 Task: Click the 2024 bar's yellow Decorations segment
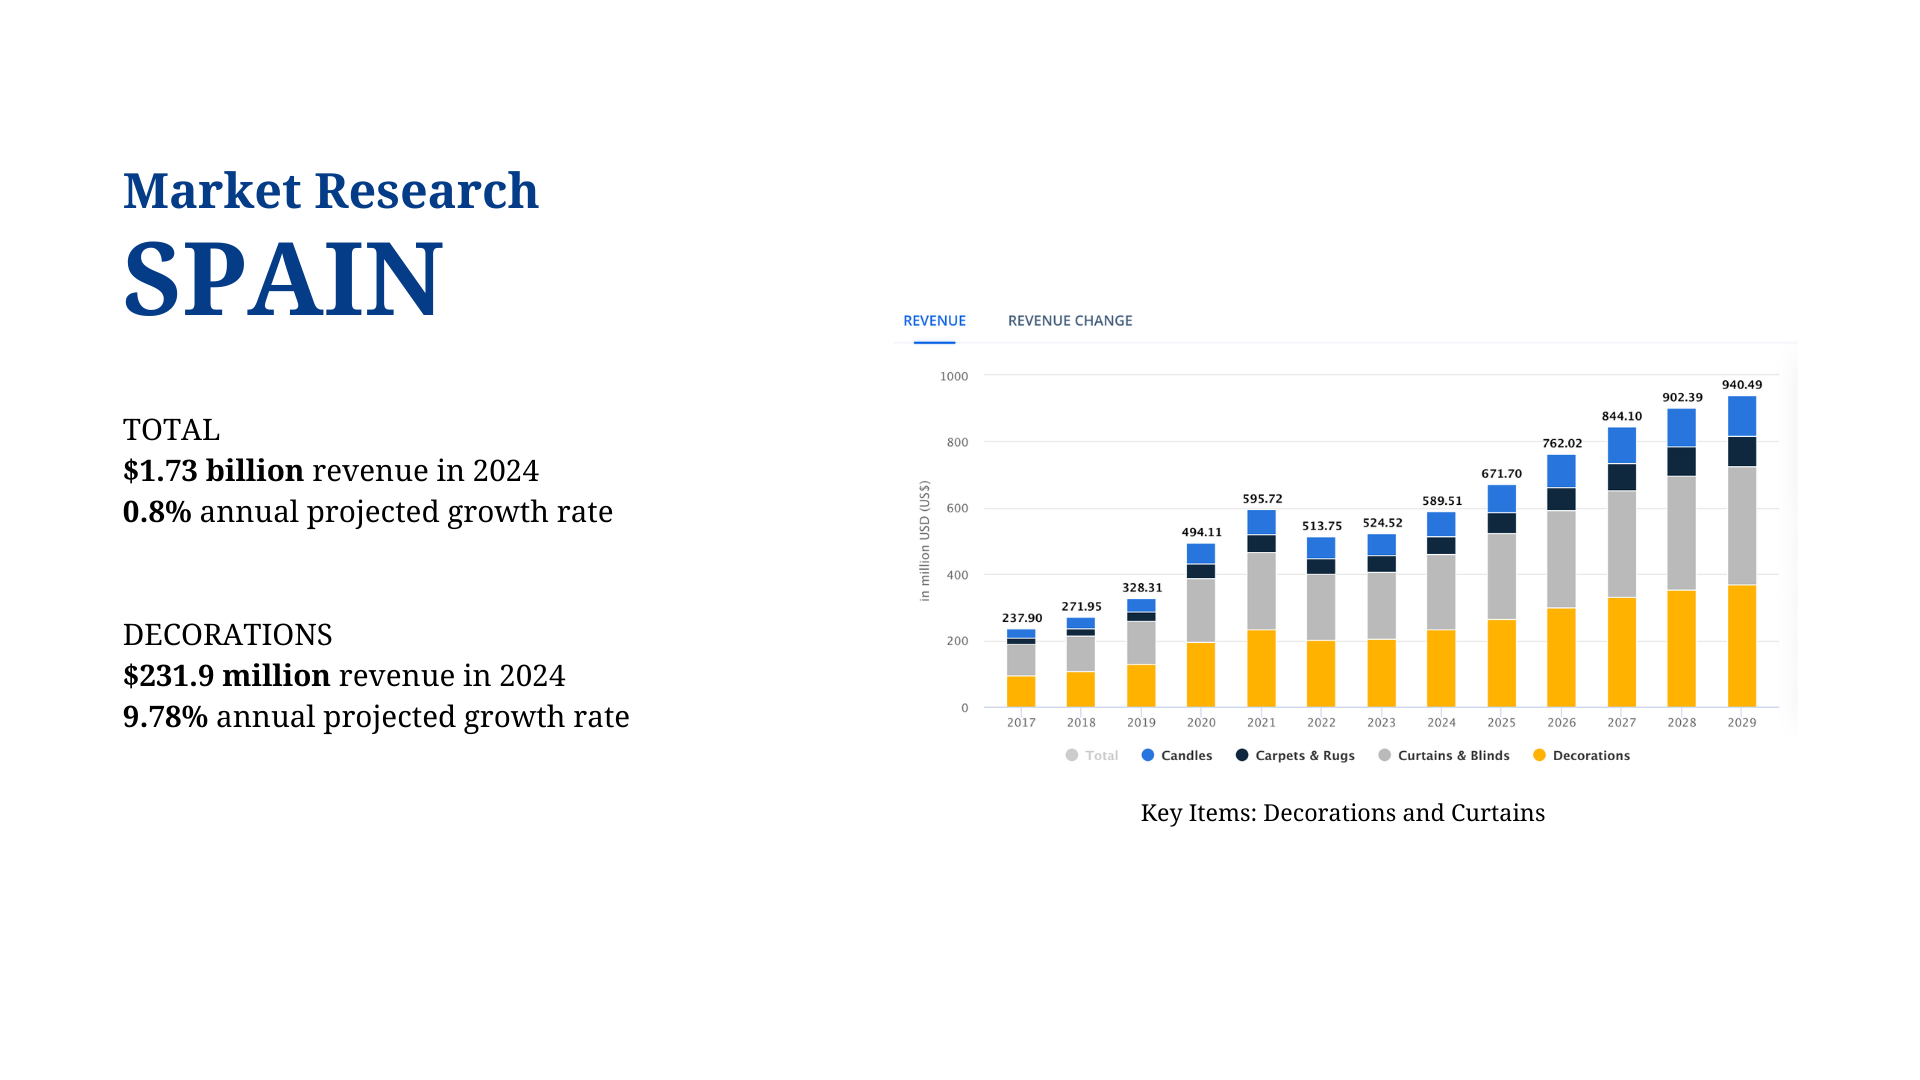point(1441,668)
